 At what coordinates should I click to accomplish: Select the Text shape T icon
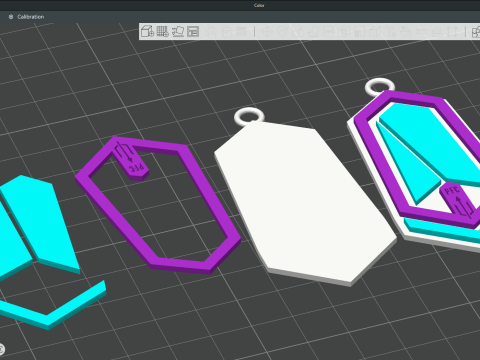390,31
